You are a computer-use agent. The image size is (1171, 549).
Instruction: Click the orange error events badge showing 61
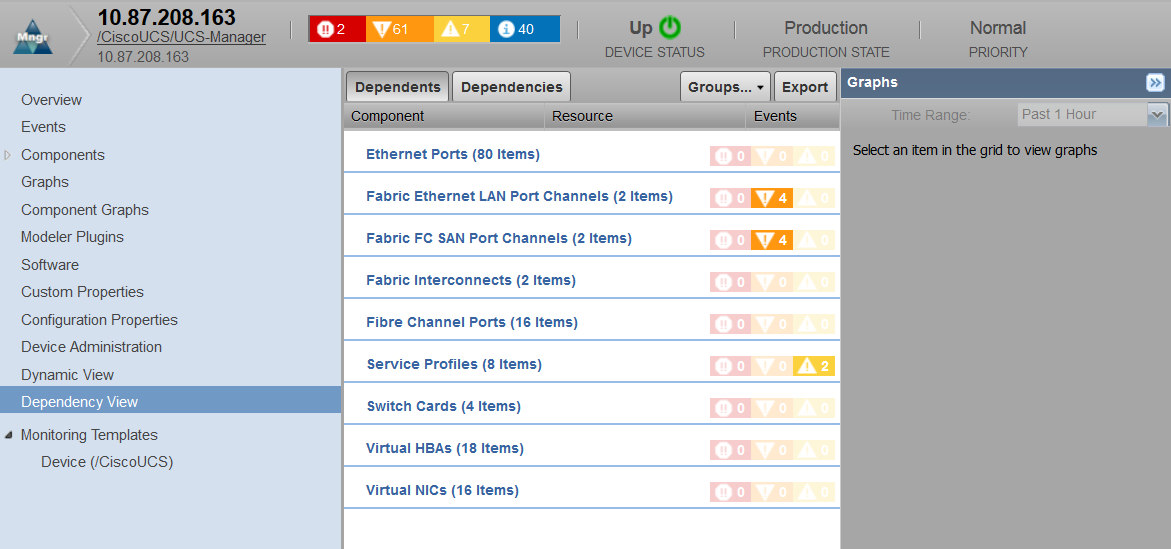pyautogui.click(x=391, y=29)
